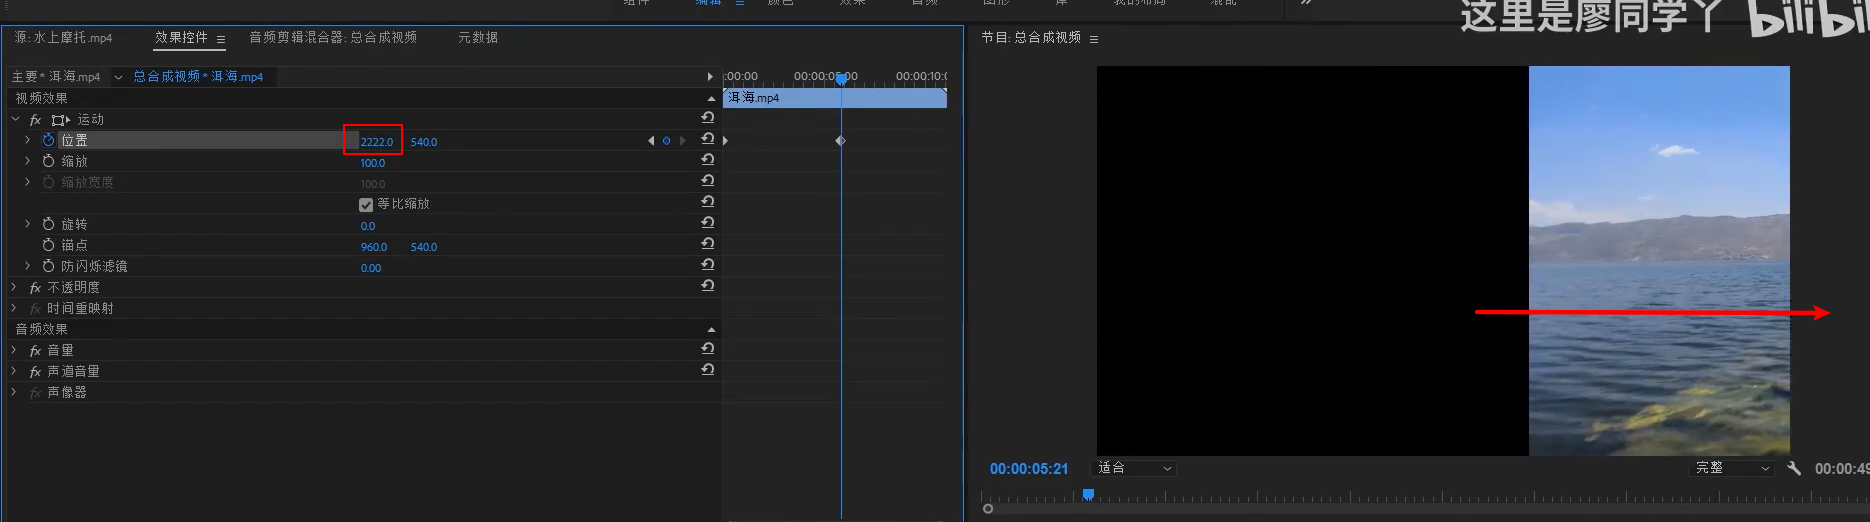
Task: Click the 位置 X value 2222.0
Action: click(x=376, y=142)
